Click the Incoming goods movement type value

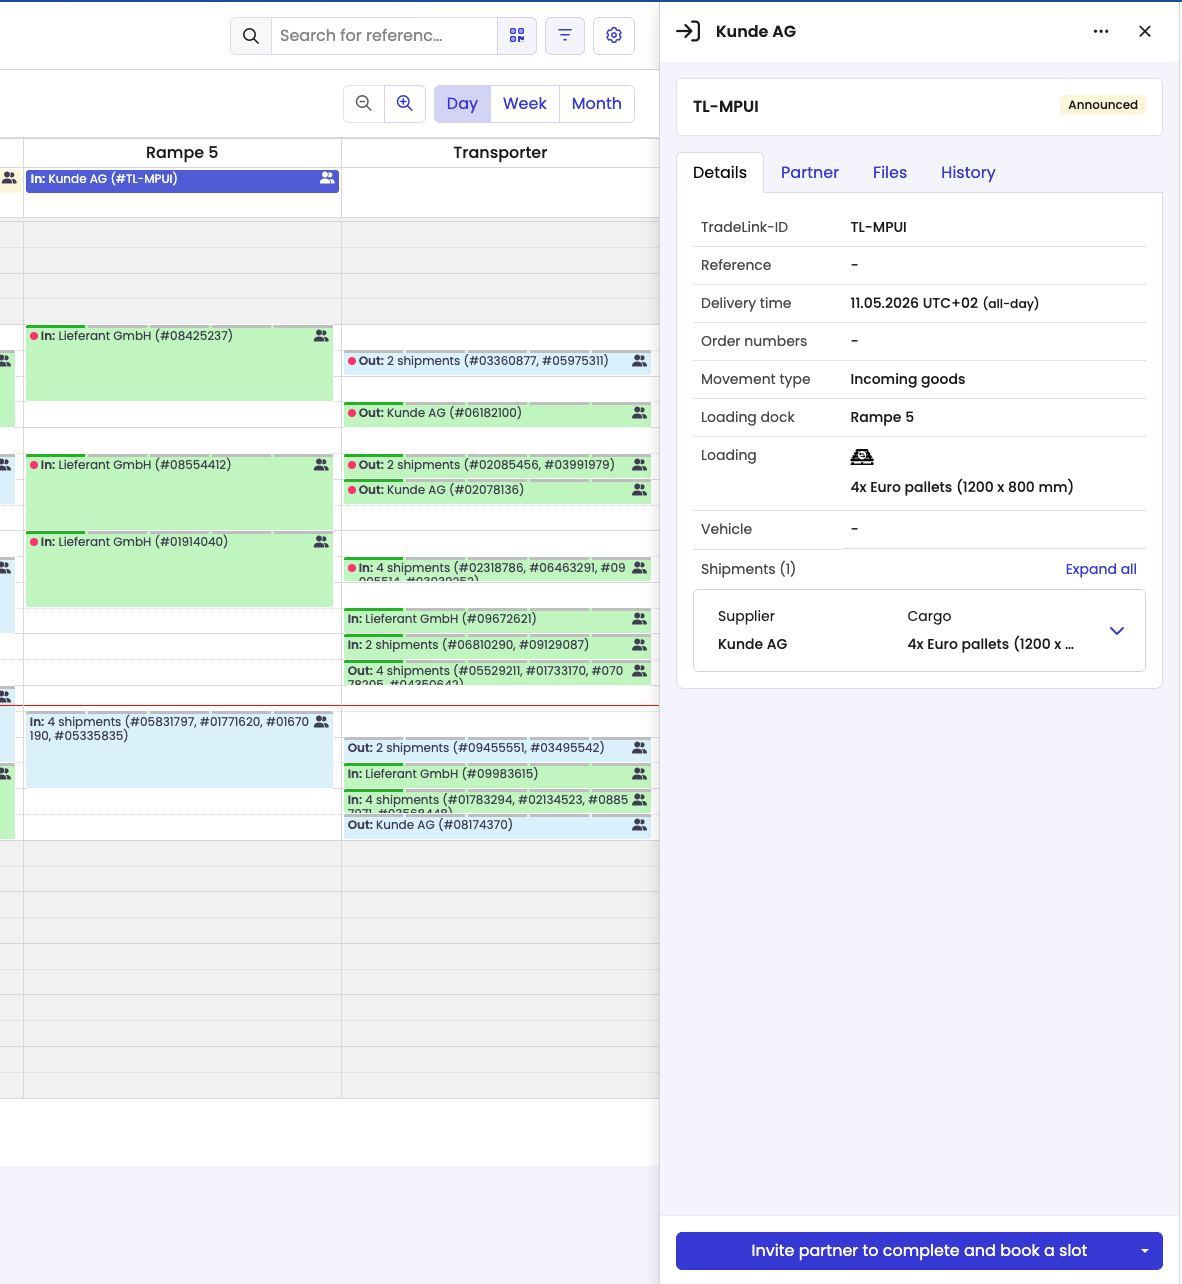[x=908, y=379]
